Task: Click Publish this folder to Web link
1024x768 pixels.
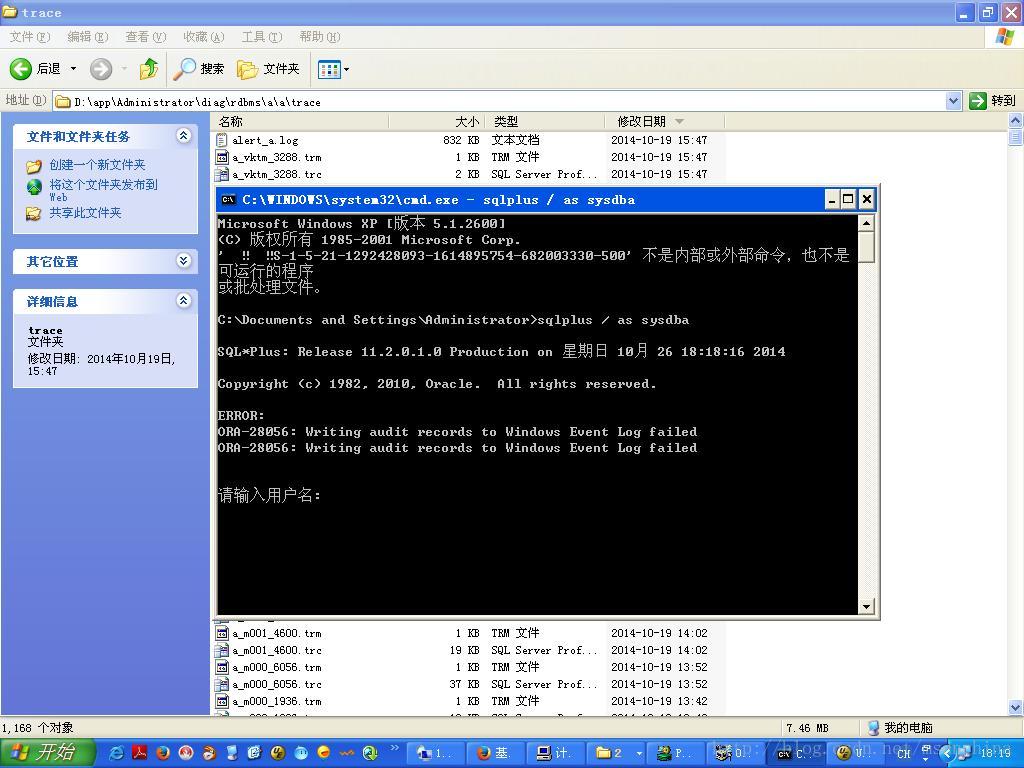Action: 103,190
